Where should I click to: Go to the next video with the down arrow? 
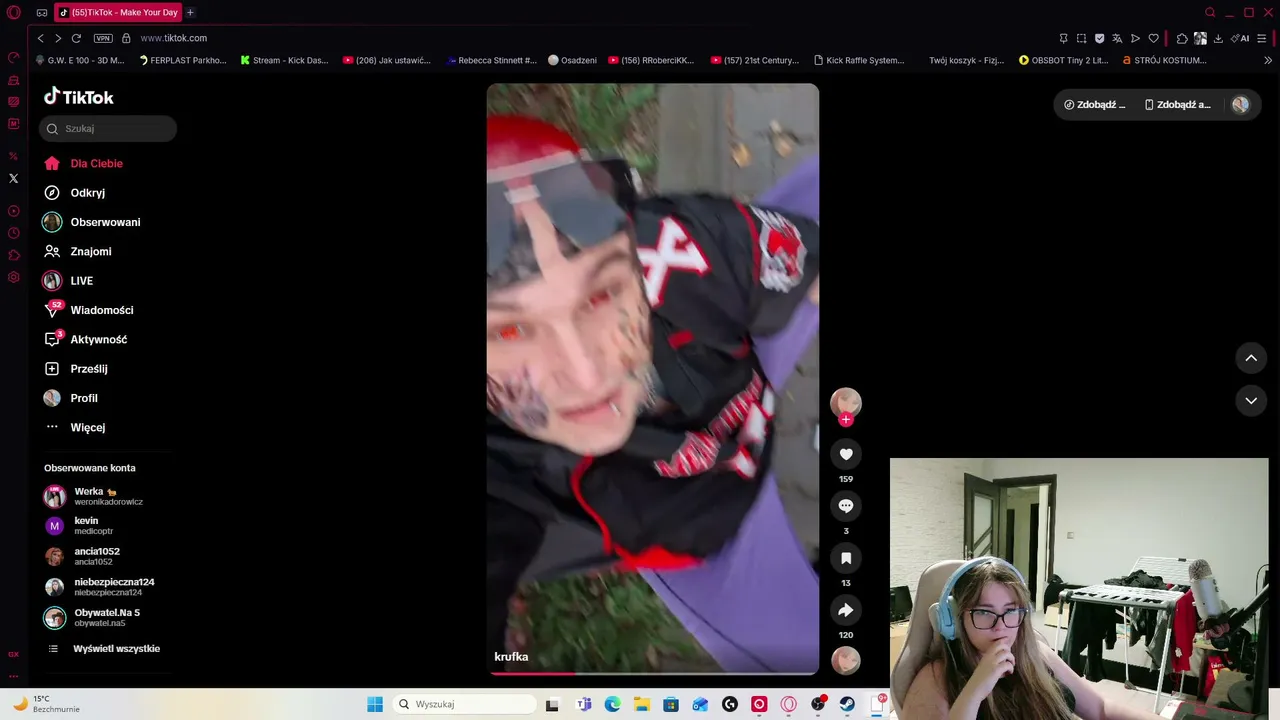(1251, 400)
